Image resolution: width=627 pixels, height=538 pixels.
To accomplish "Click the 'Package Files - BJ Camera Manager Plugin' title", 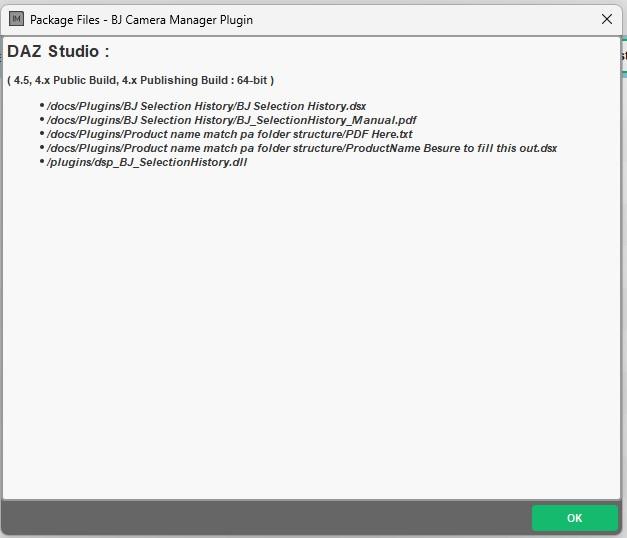I will (141, 20).
